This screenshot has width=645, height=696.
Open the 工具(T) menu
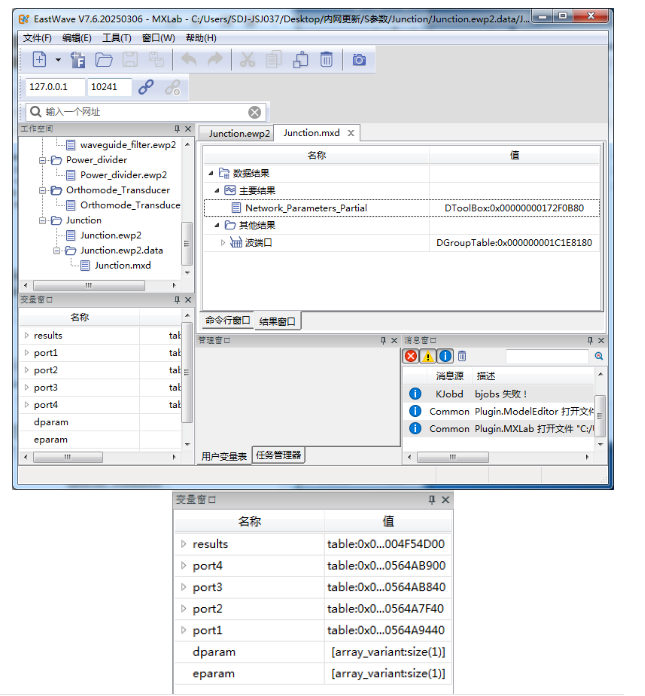tap(117, 38)
